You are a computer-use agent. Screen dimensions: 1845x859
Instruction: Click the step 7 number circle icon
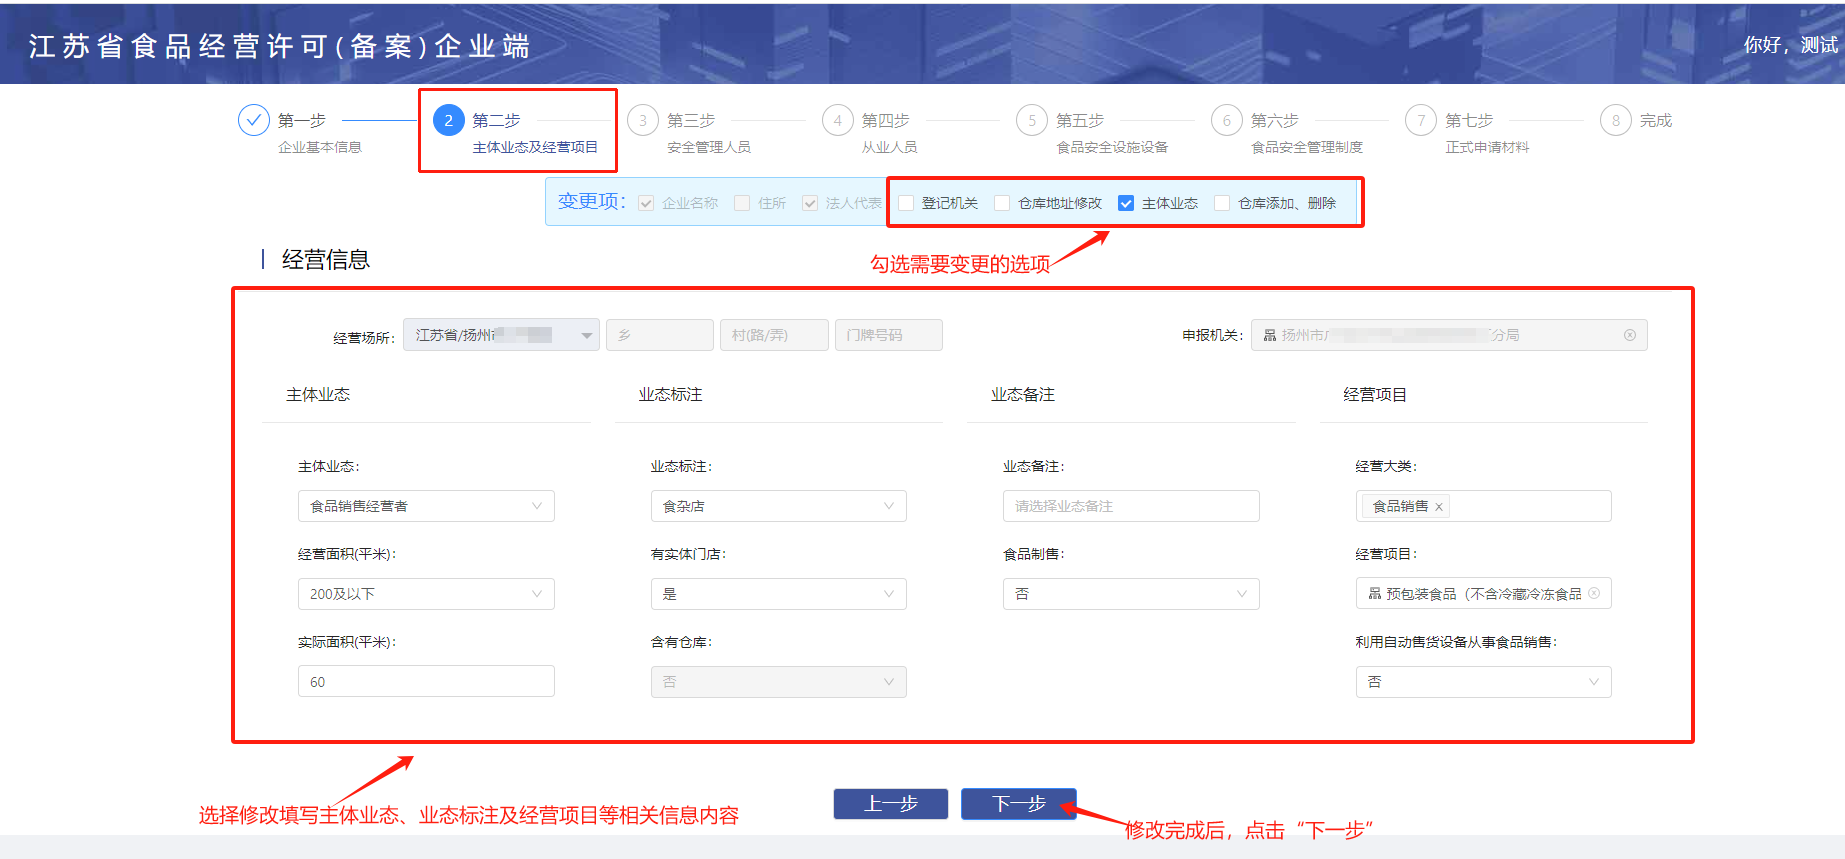[1421, 121]
